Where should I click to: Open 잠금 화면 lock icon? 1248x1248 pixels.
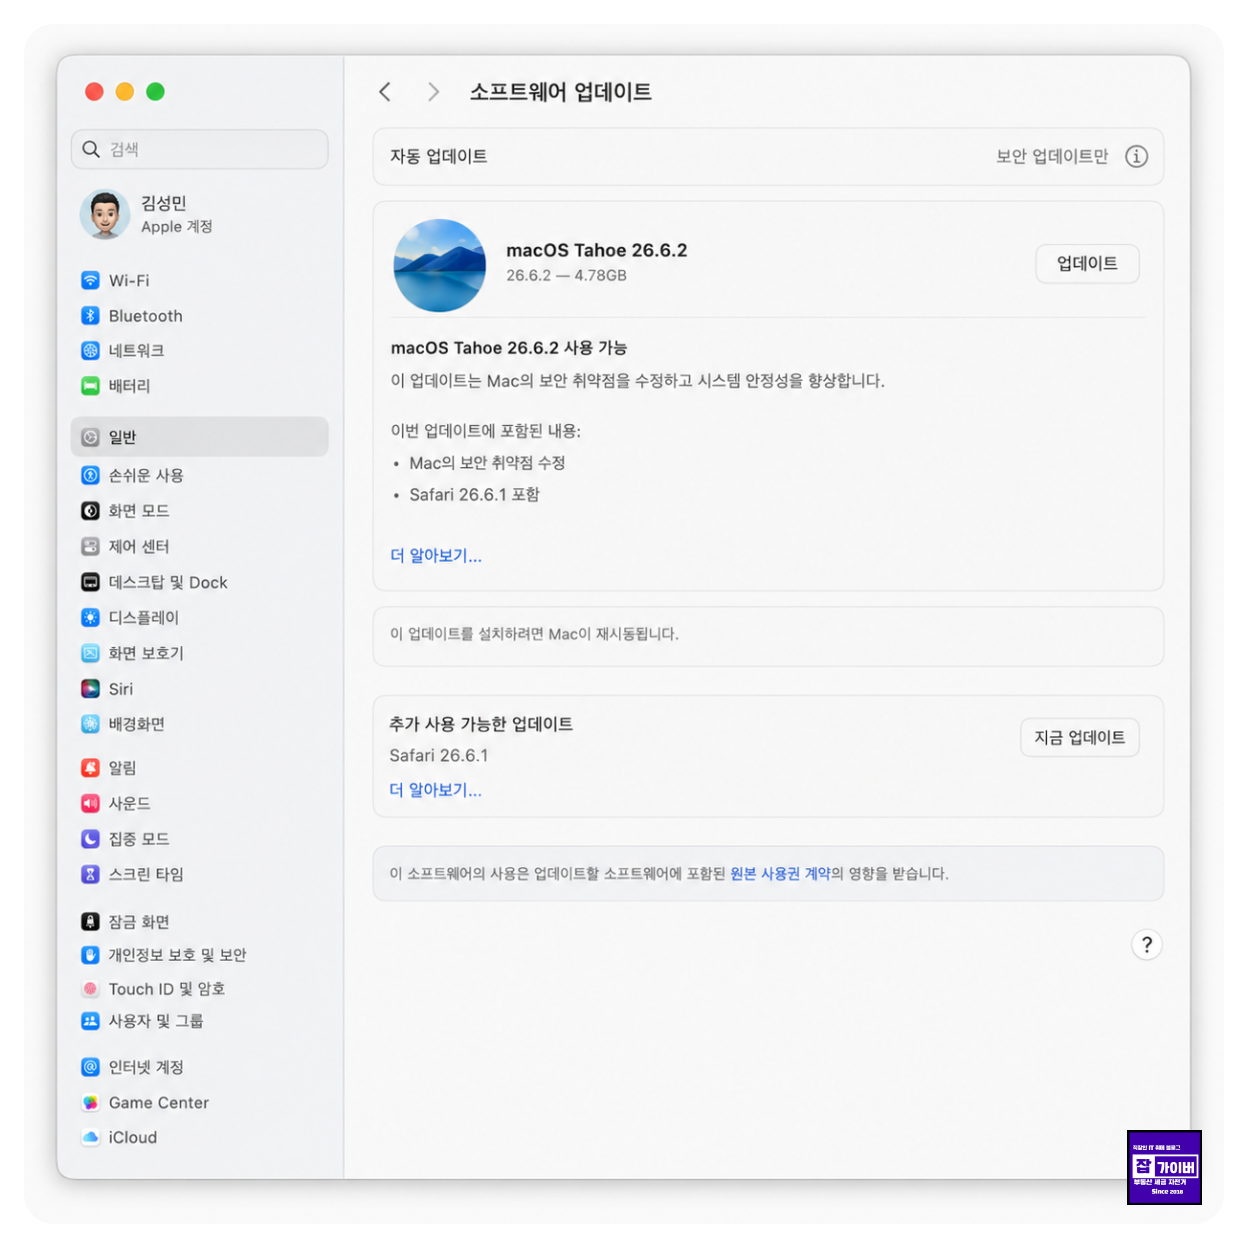pos(90,921)
